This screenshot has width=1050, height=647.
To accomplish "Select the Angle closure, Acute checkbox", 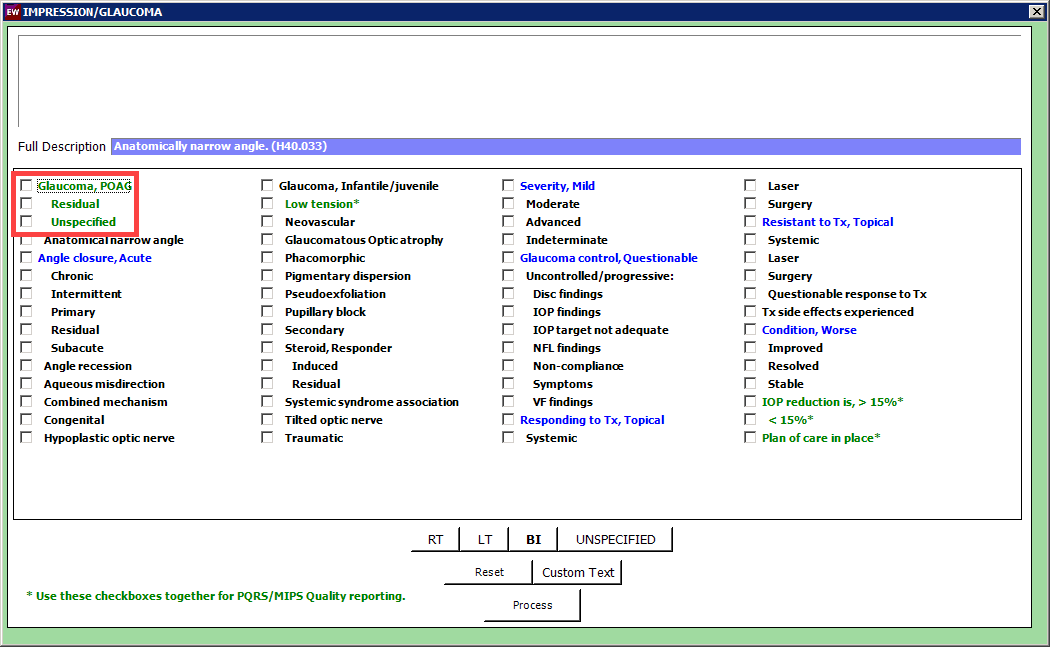I will (26, 258).
